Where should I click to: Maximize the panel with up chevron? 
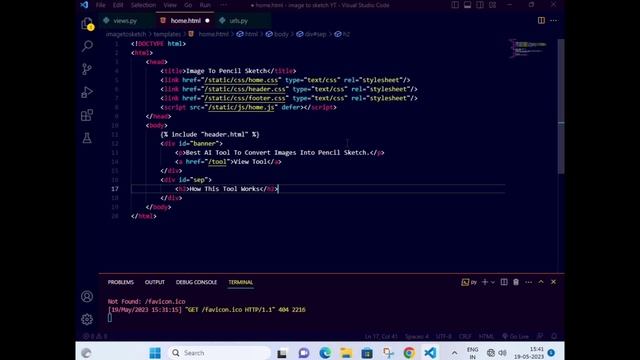(x=541, y=282)
